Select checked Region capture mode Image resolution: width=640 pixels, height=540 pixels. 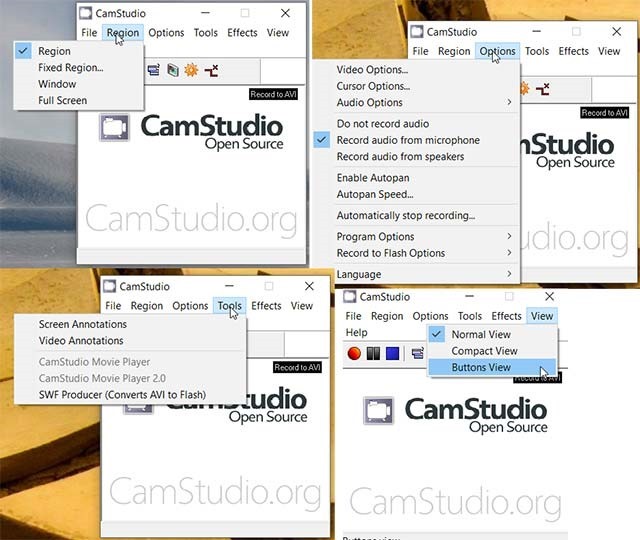coord(79,51)
